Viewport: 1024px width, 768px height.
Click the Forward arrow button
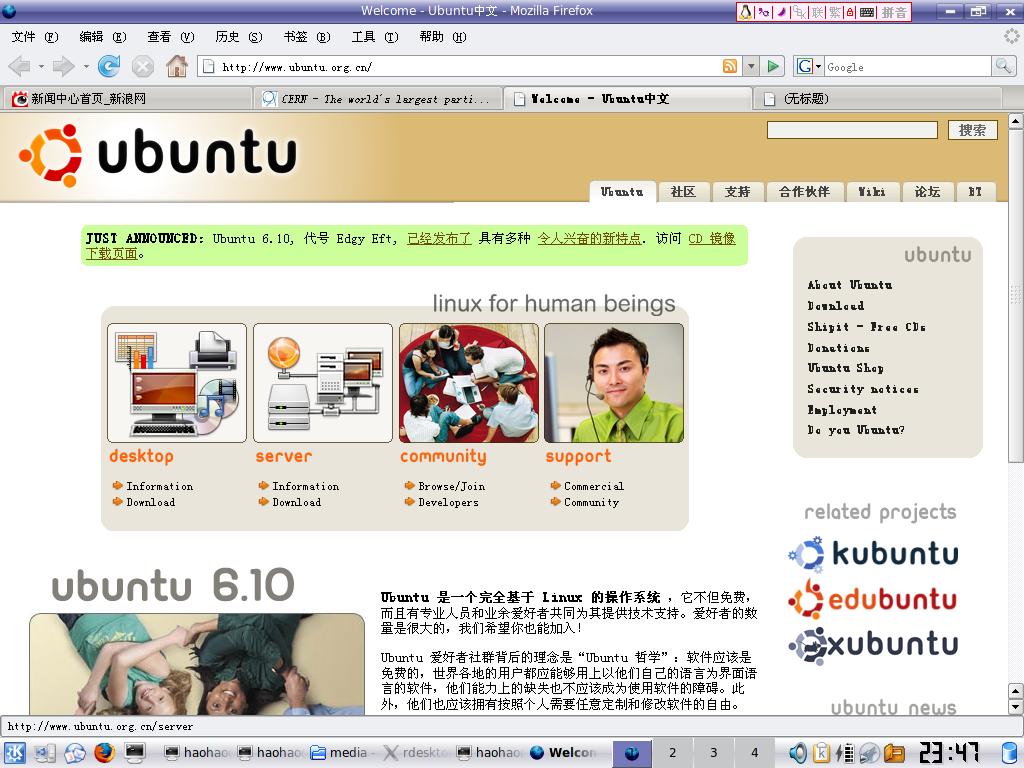click(63, 66)
